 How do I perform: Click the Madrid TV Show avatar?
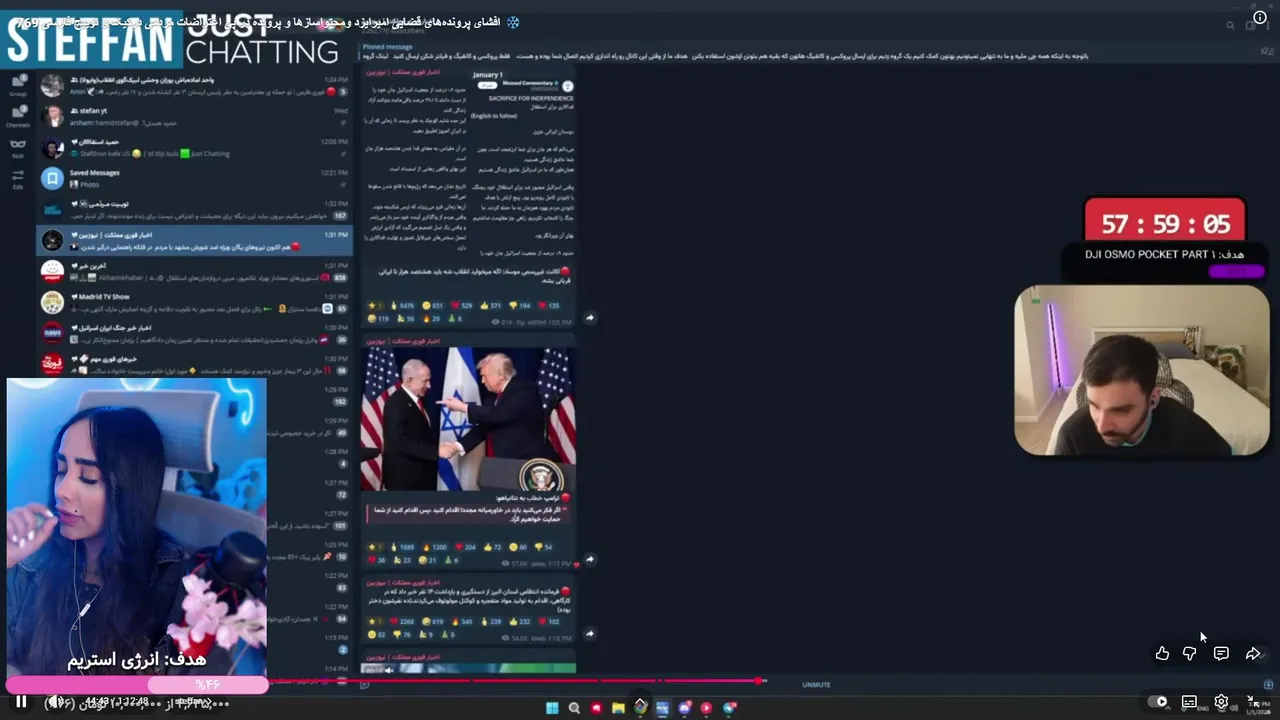52,302
